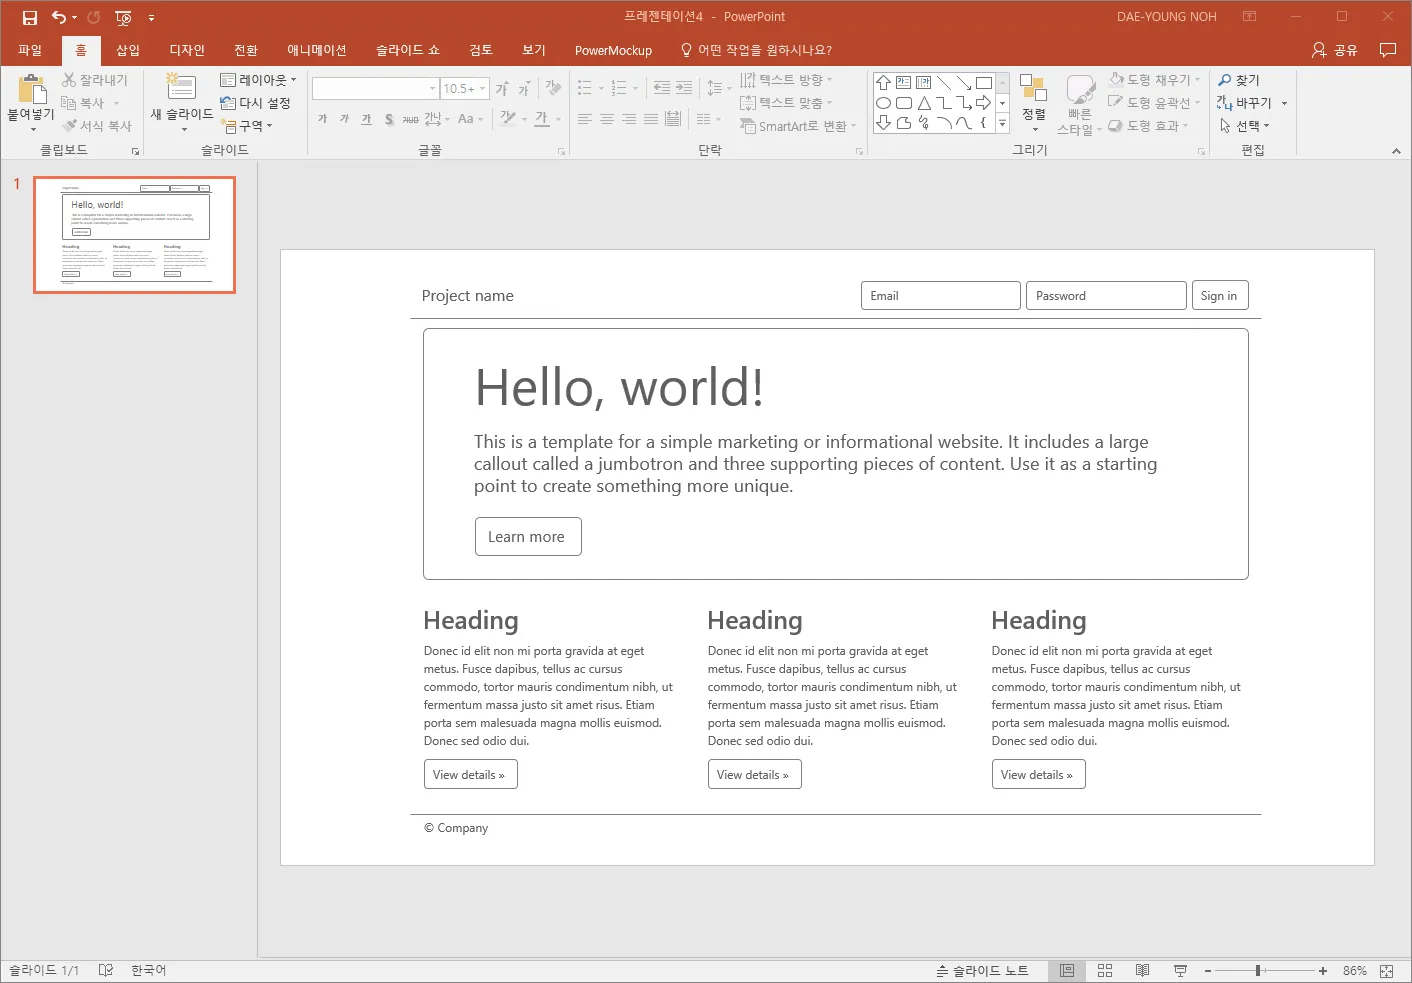Screen dimensions: 1412x983
Task: Expand the Section (구역) dropdown
Action: point(248,126)
